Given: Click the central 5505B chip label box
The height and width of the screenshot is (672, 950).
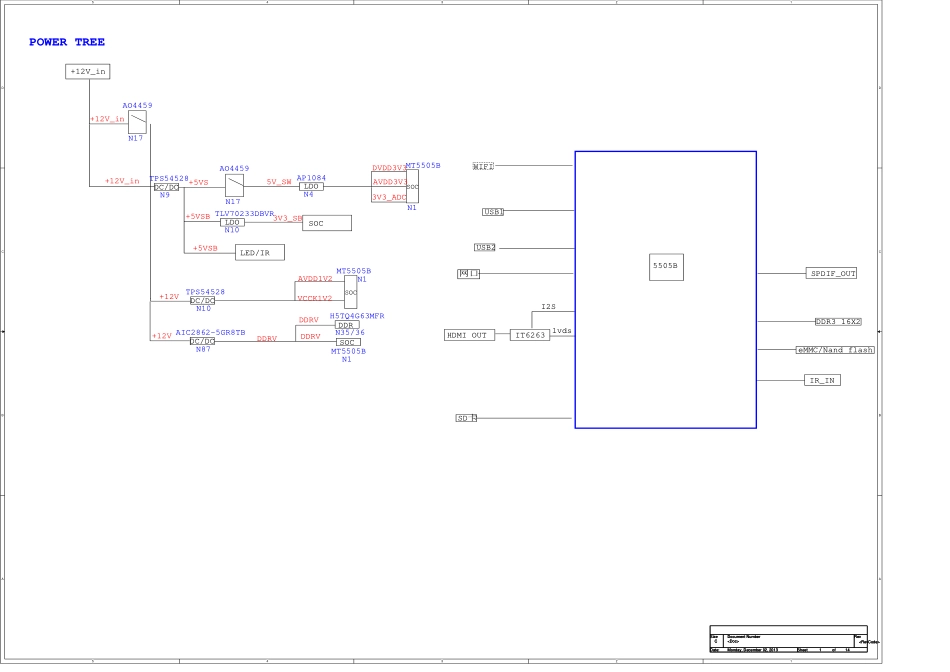Looking at the screenshot, I should point(666,267).
